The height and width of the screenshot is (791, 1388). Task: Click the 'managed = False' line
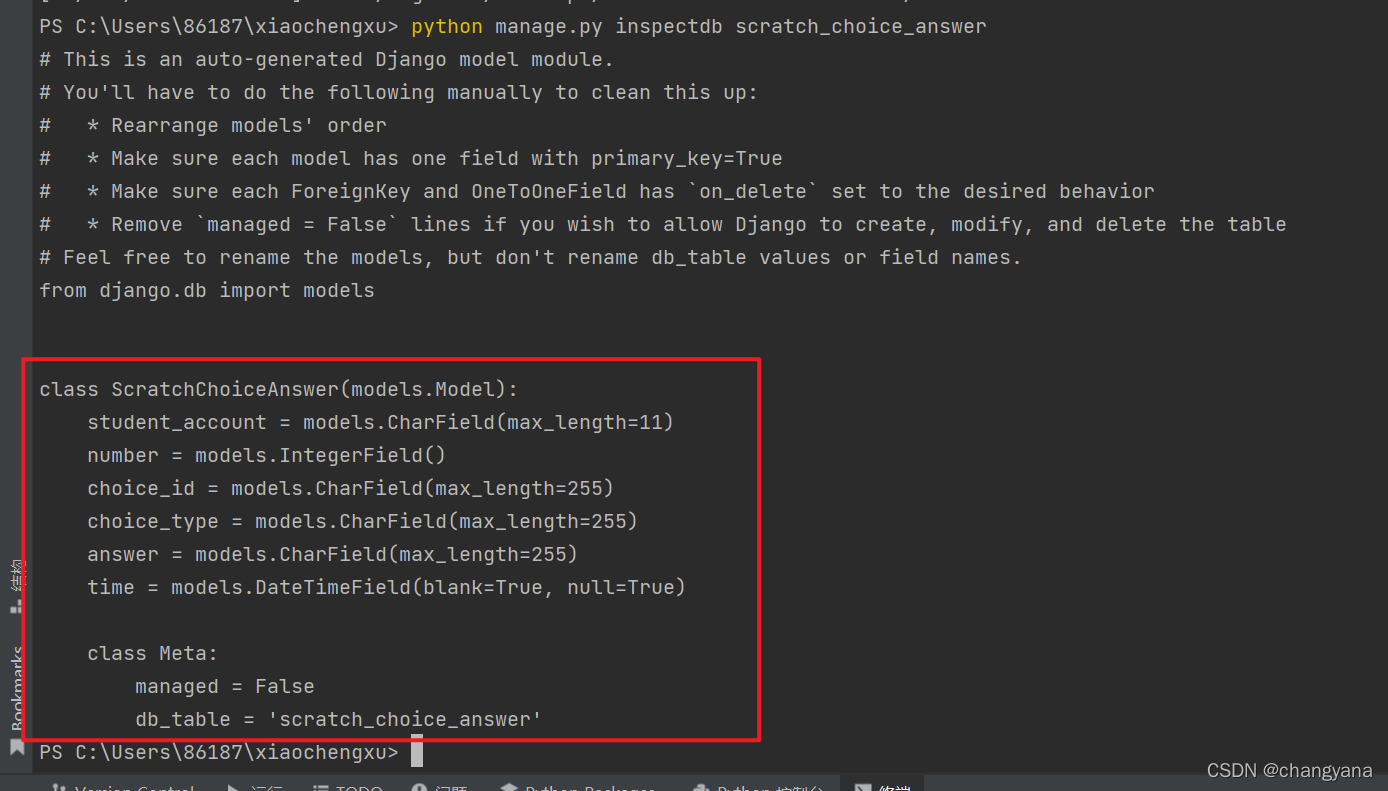pos(225,686)
